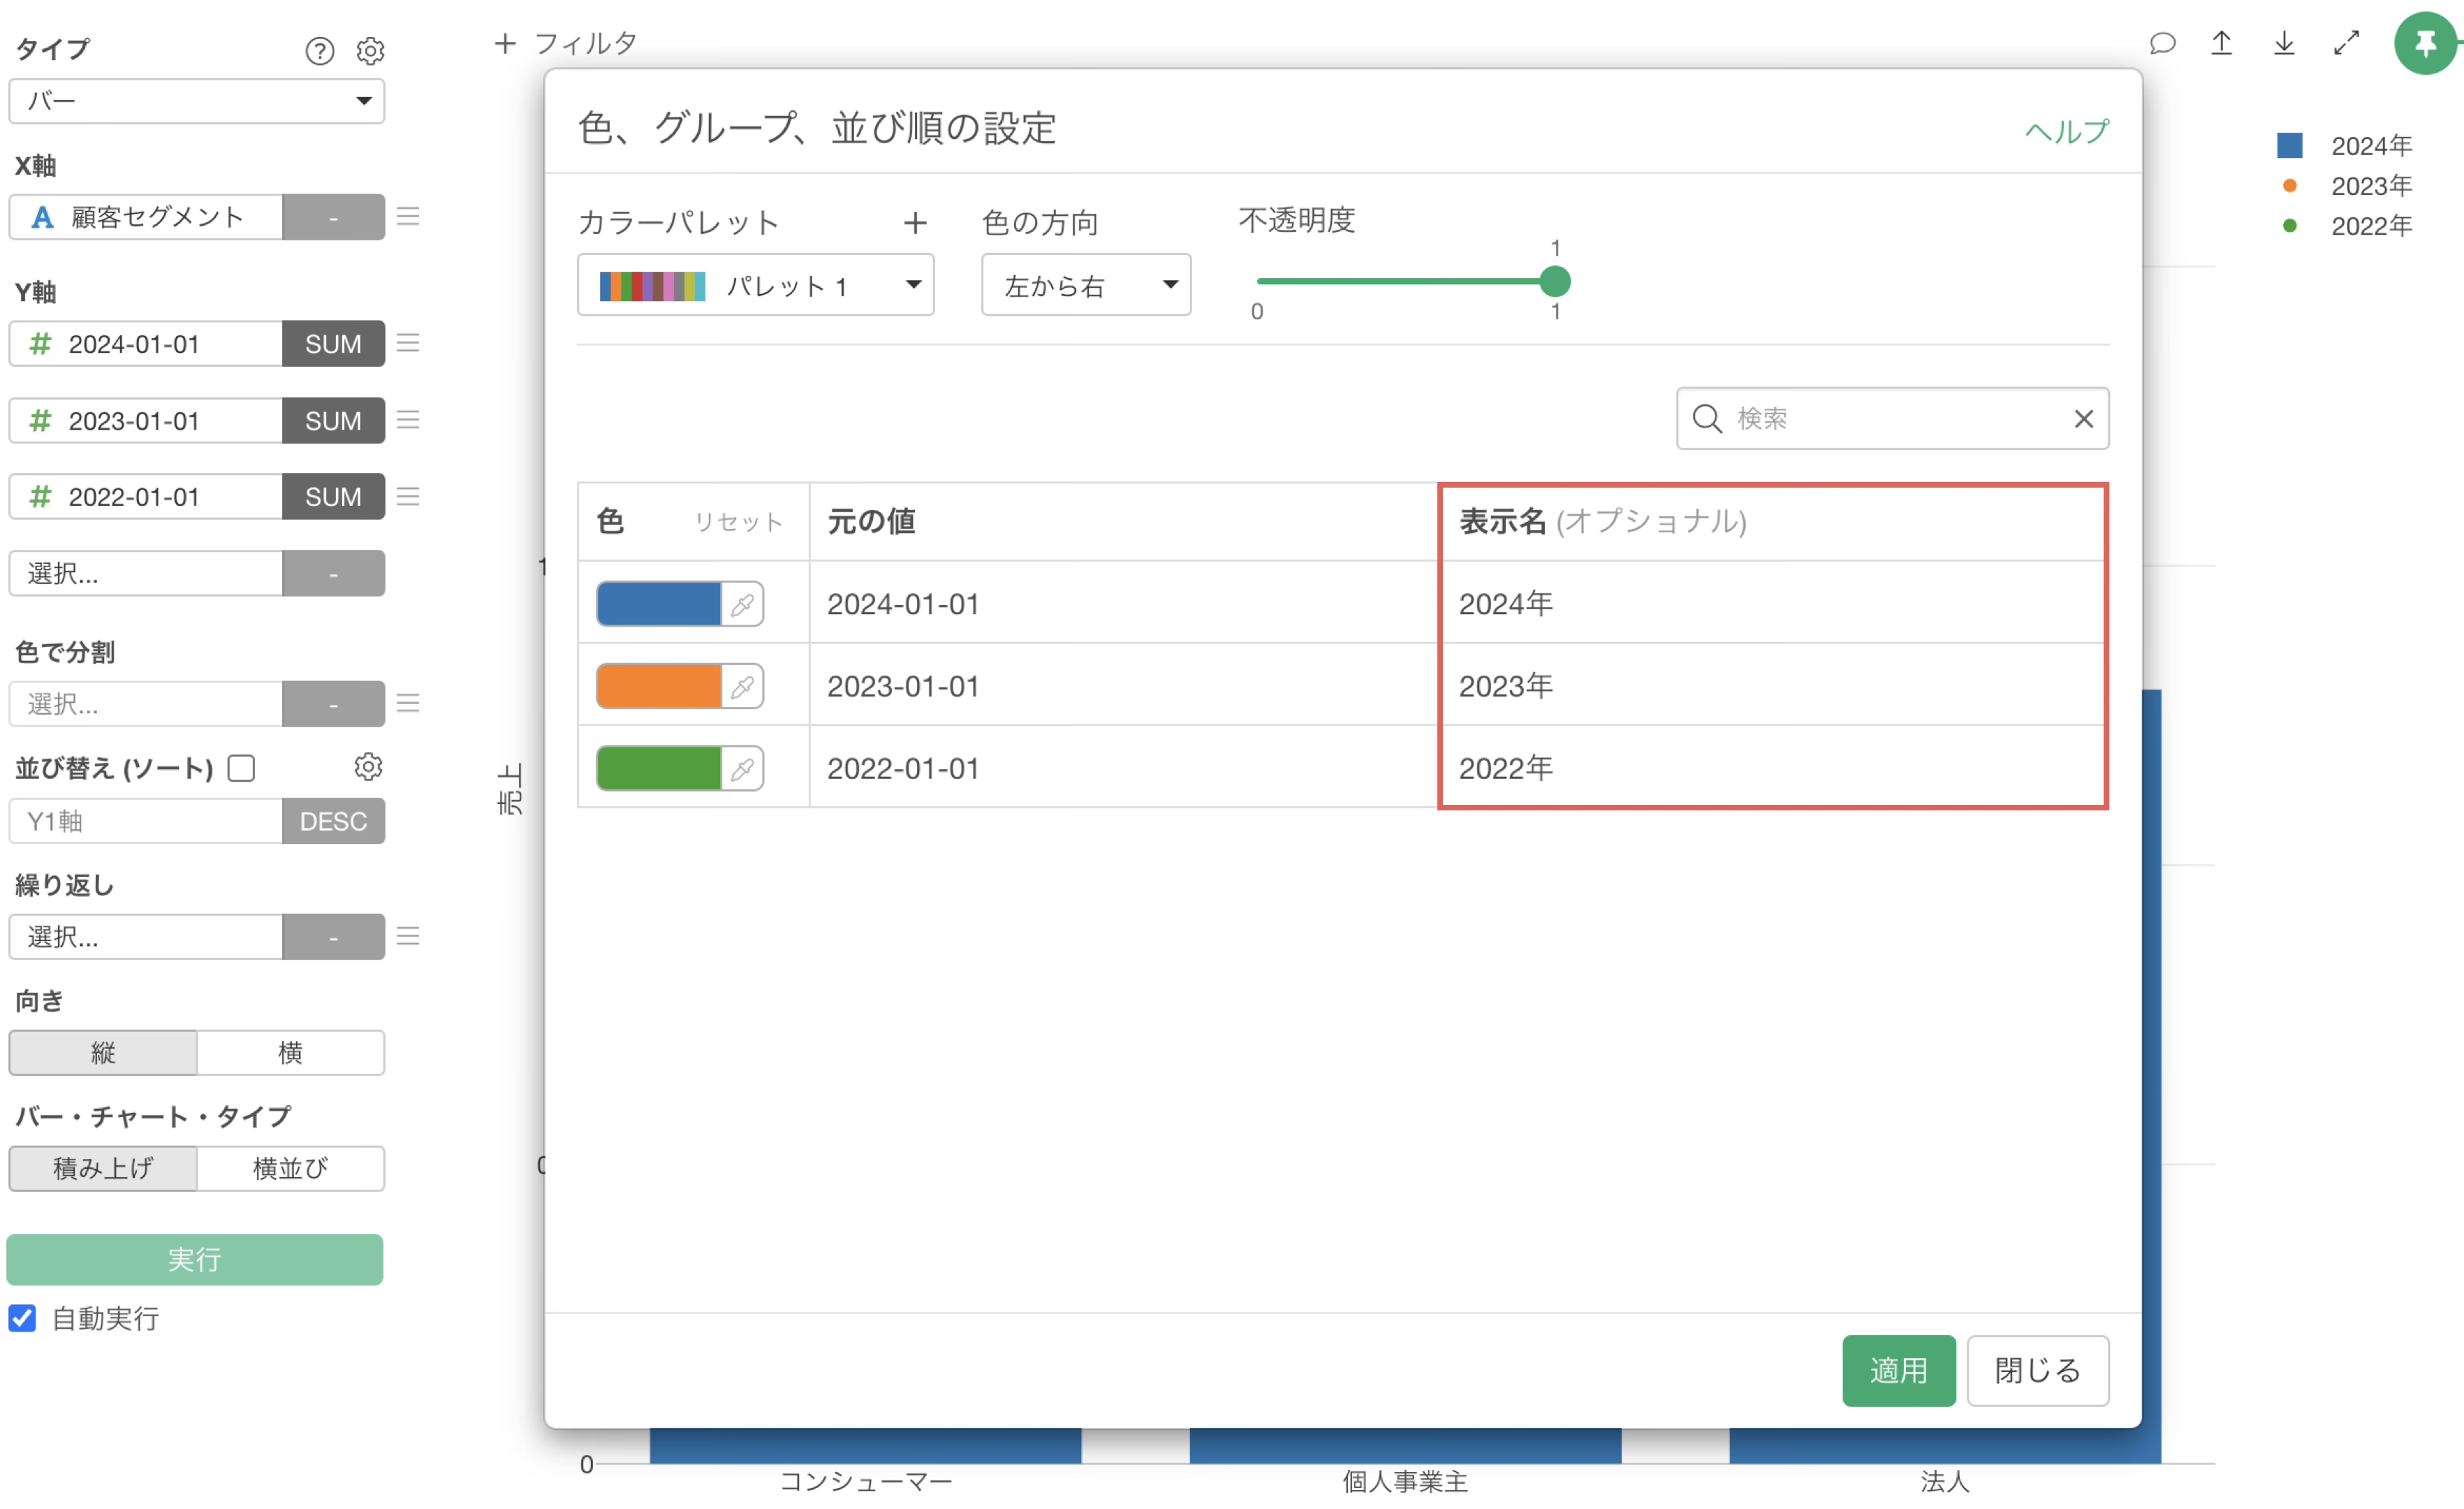Click the export upload arrow icon
2464x1509 pixels.
pyautogui.click(x=2221, y=43)
